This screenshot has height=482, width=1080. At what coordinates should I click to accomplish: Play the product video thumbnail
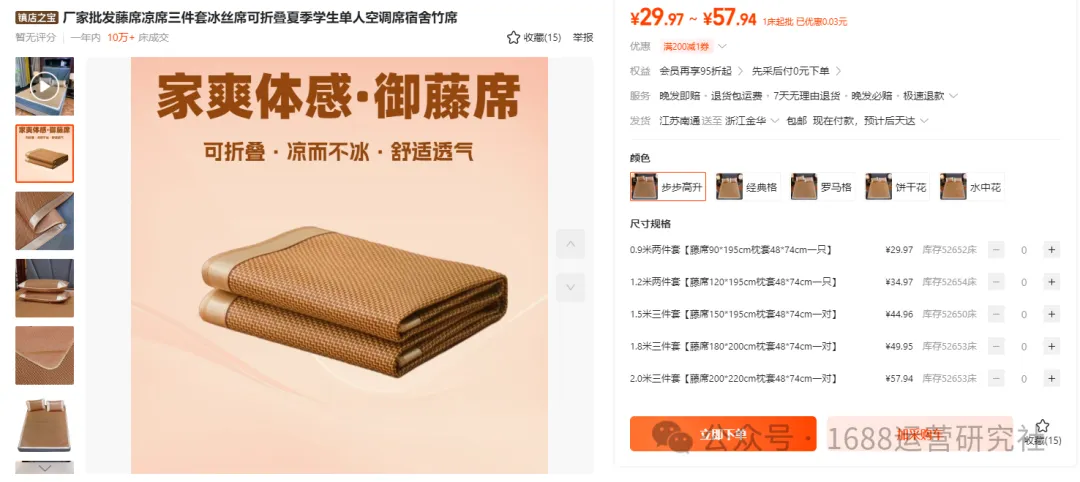tap(45, 86)
